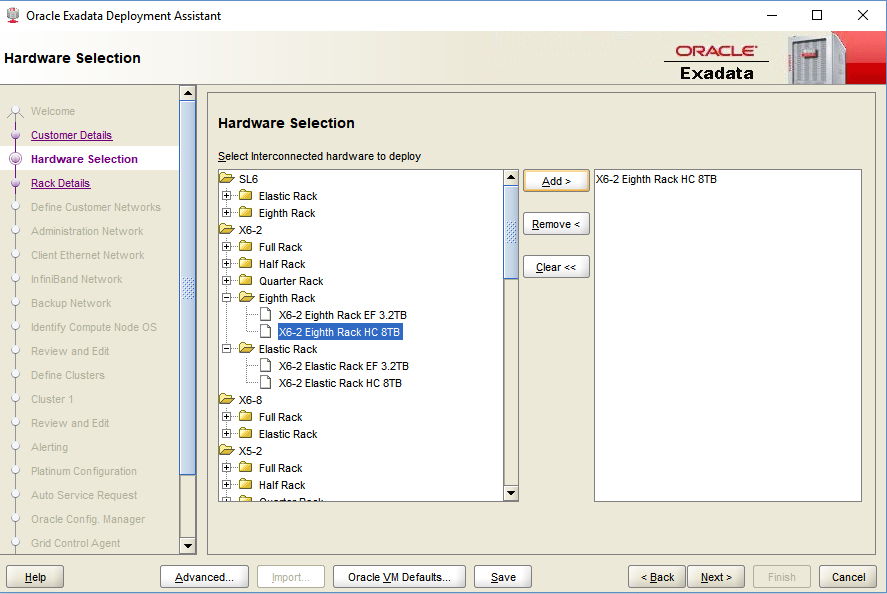Click the X6-2 Quarter Rack folder icon
This screenshot has width=887, height=594.
246,281
